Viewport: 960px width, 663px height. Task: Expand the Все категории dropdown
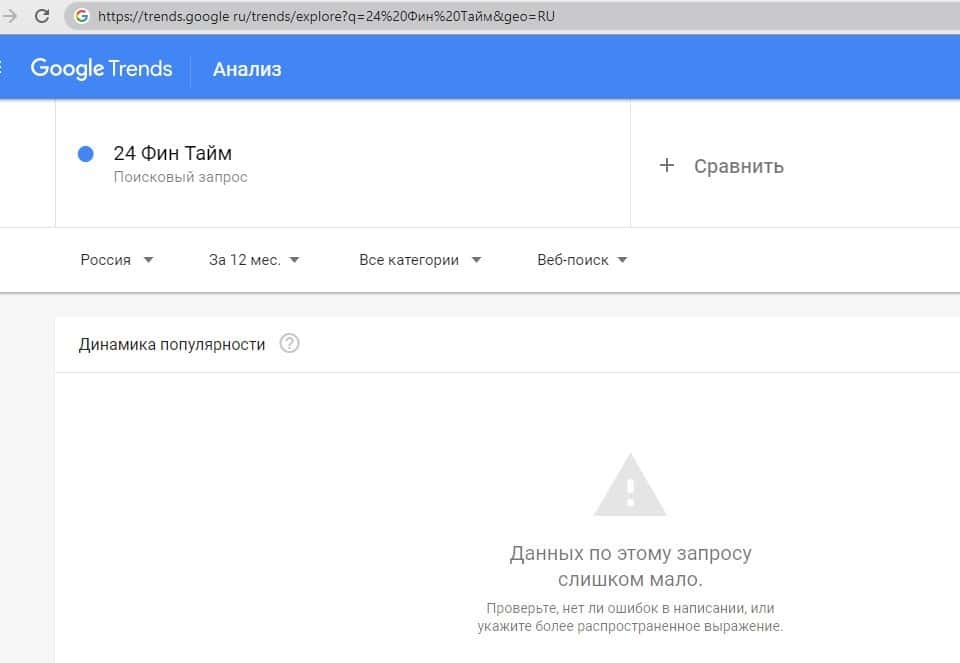pos(420,260)
